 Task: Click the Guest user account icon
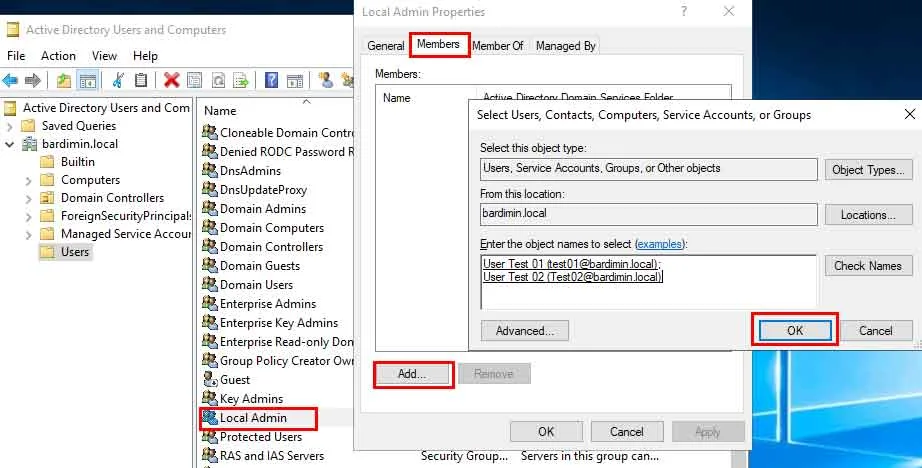click(210, 380)
